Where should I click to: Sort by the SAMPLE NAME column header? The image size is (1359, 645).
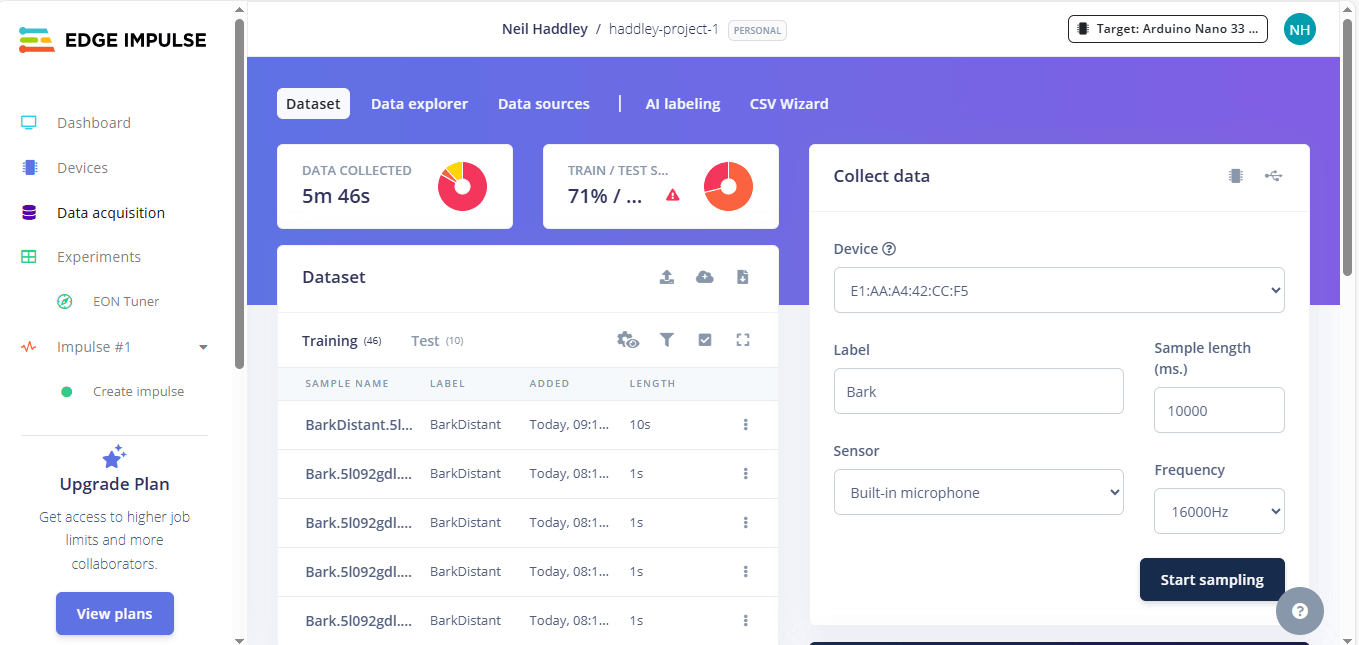pyautogui.click(x=347, y=384)
